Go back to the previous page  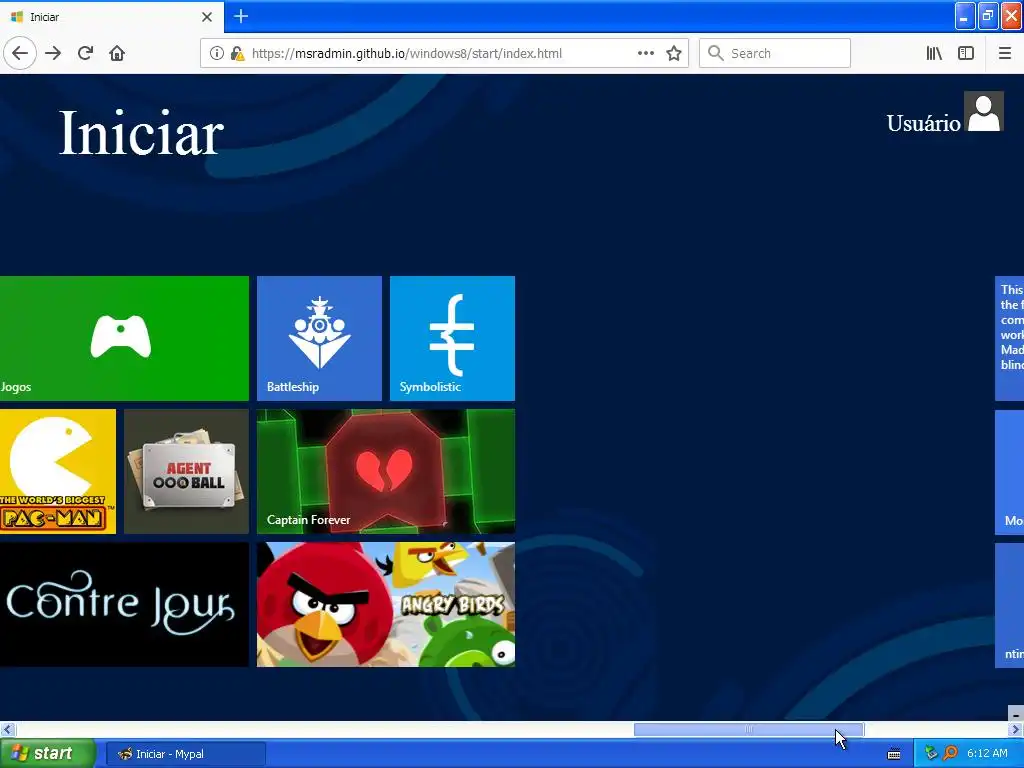point(20,53)
